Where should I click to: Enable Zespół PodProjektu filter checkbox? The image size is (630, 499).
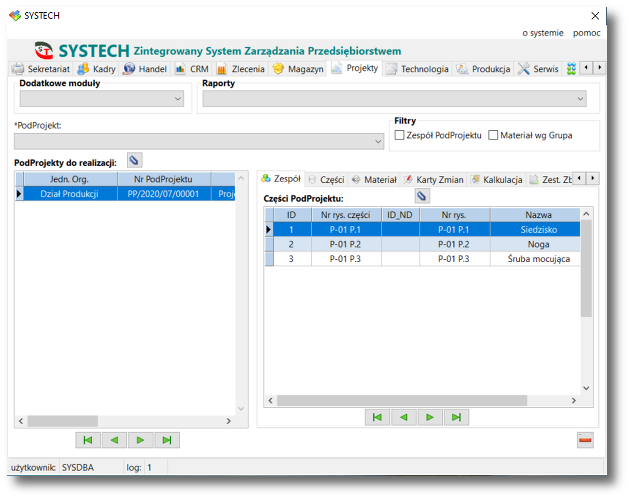coord(399,135)
